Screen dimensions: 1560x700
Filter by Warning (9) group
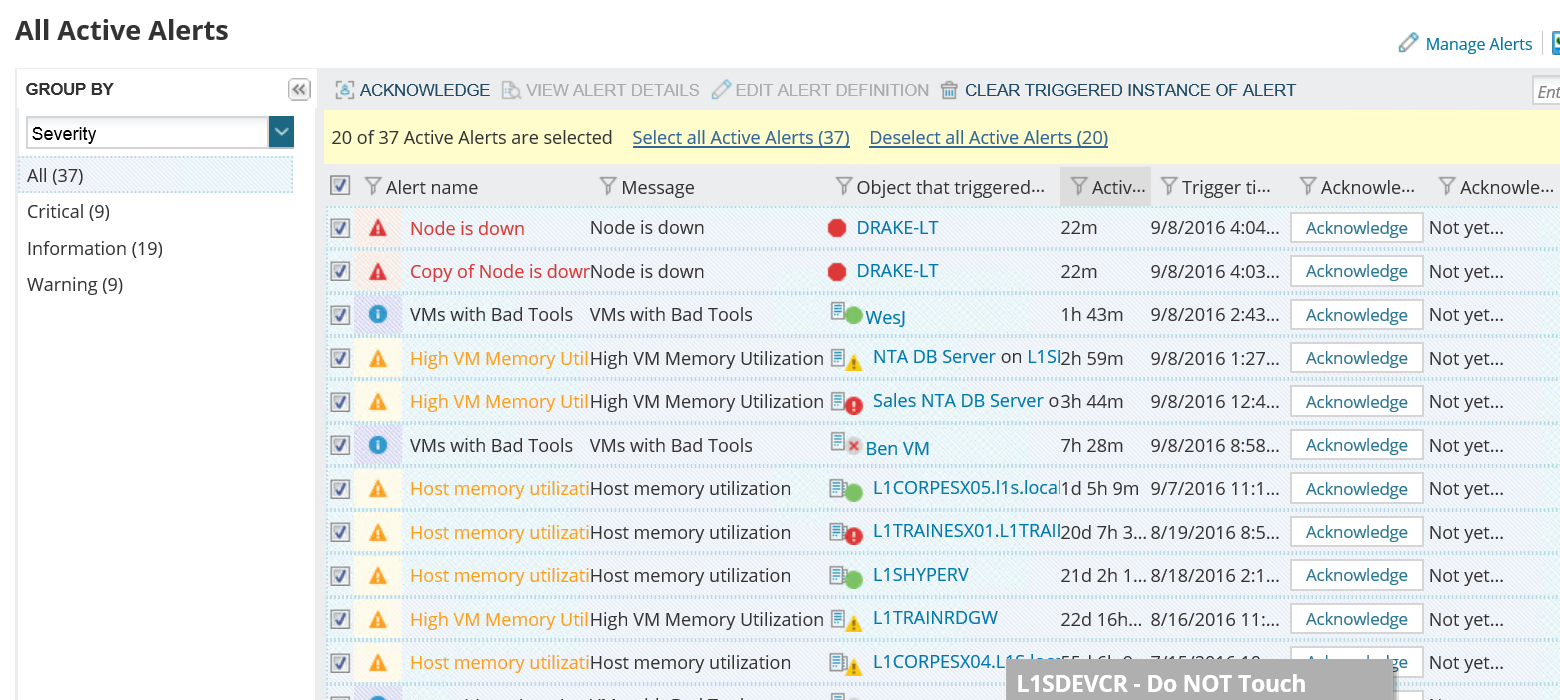coord(75,284)
